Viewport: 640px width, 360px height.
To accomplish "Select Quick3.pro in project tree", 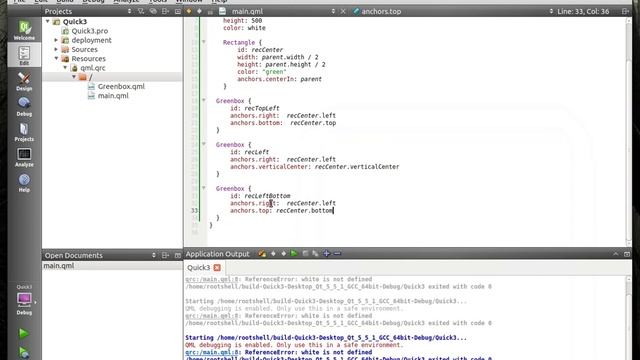I will [x=89, y=31].
